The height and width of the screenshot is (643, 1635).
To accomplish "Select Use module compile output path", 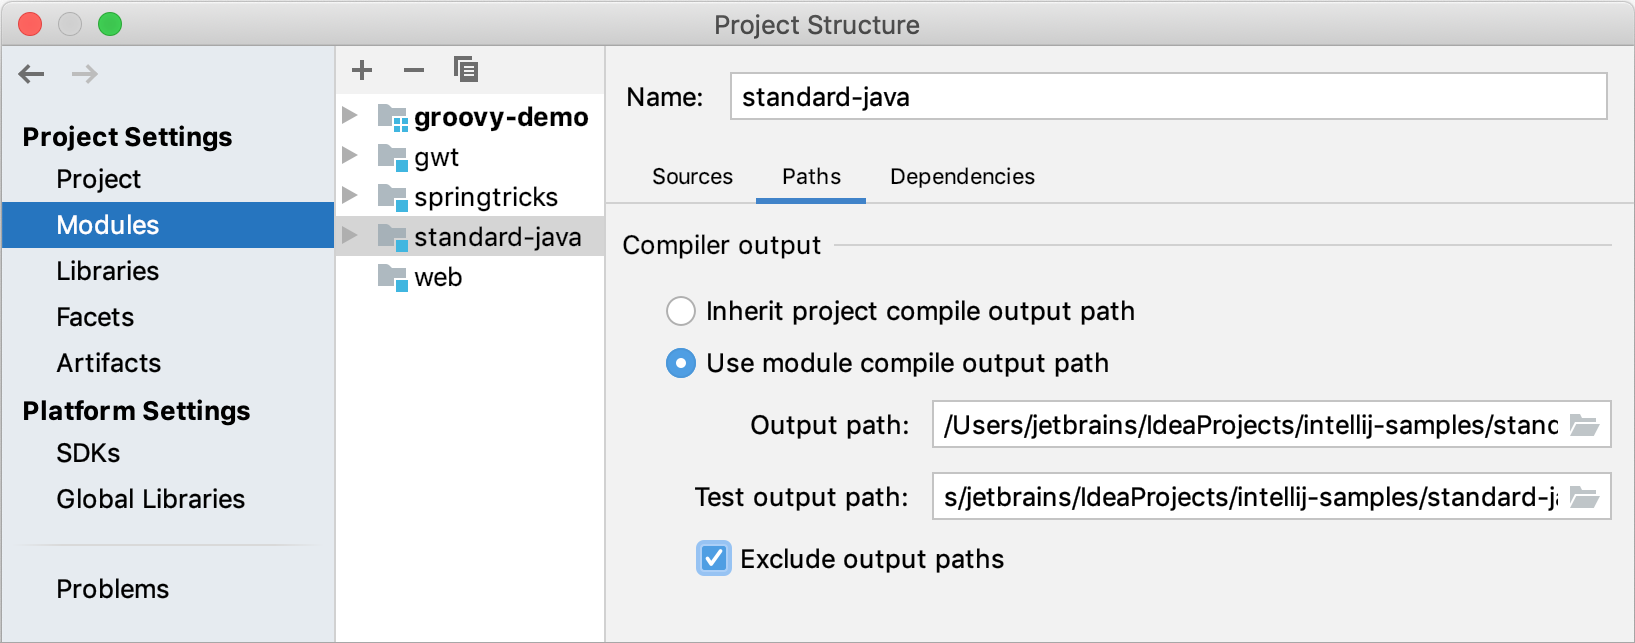I will click(x=681, y=363).
